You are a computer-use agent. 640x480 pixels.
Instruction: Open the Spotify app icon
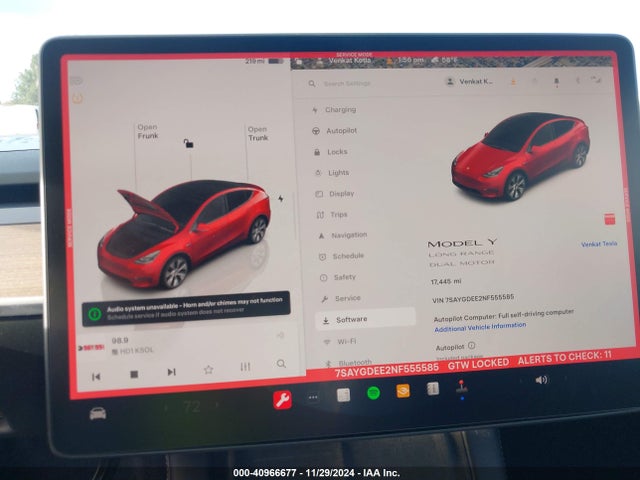[x=373, y=393]
